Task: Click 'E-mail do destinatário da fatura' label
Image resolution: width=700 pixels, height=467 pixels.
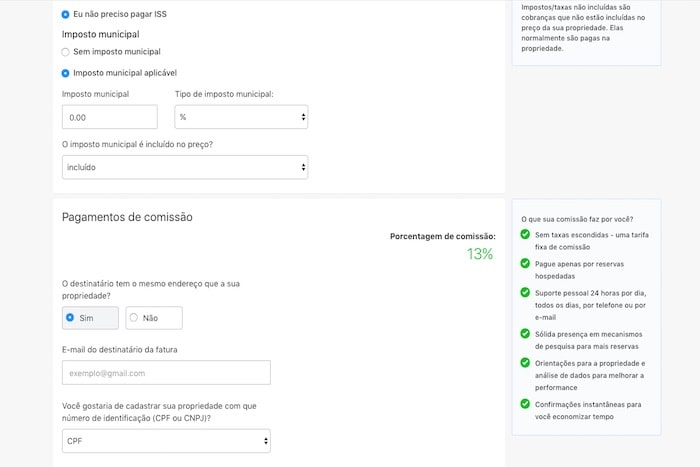Action: pos(120,350)
